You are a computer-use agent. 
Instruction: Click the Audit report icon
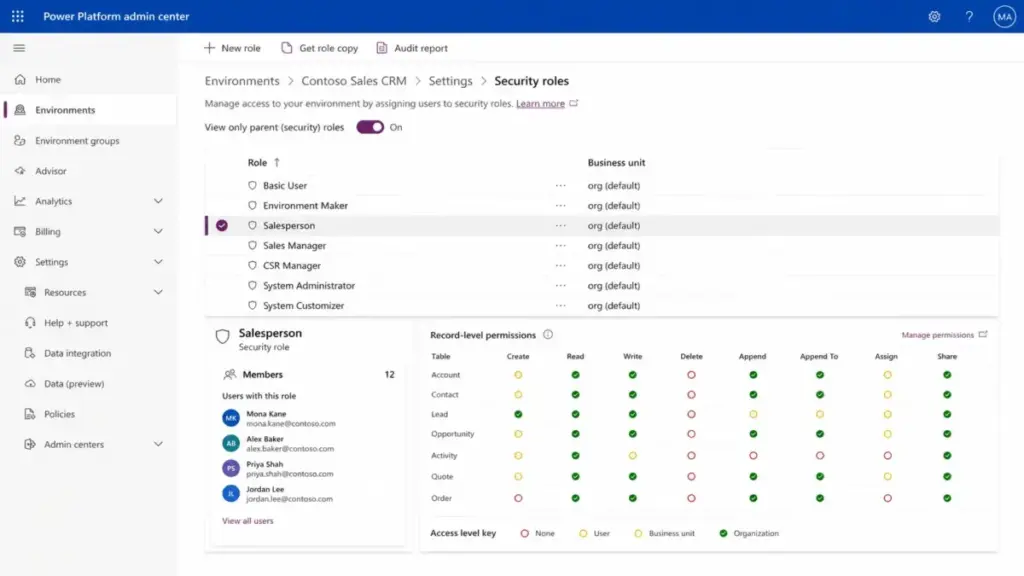coord(382,48)
